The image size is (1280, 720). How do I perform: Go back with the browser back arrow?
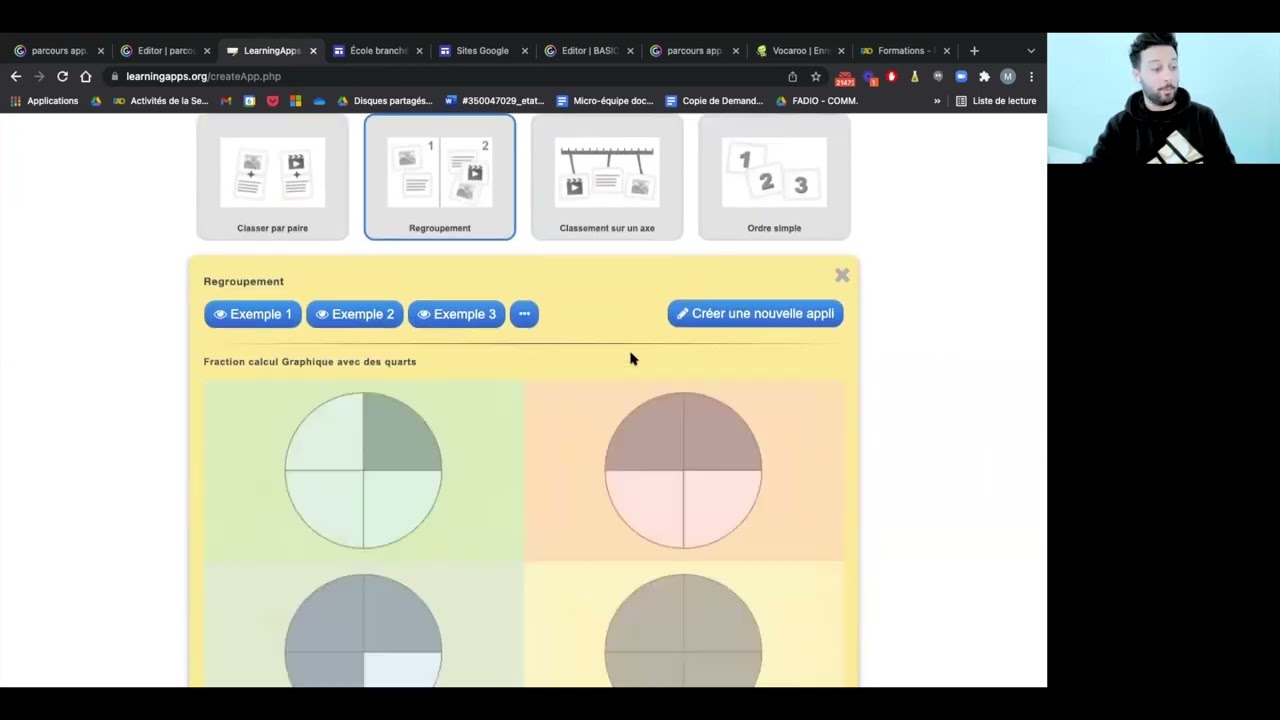[16, 76]
